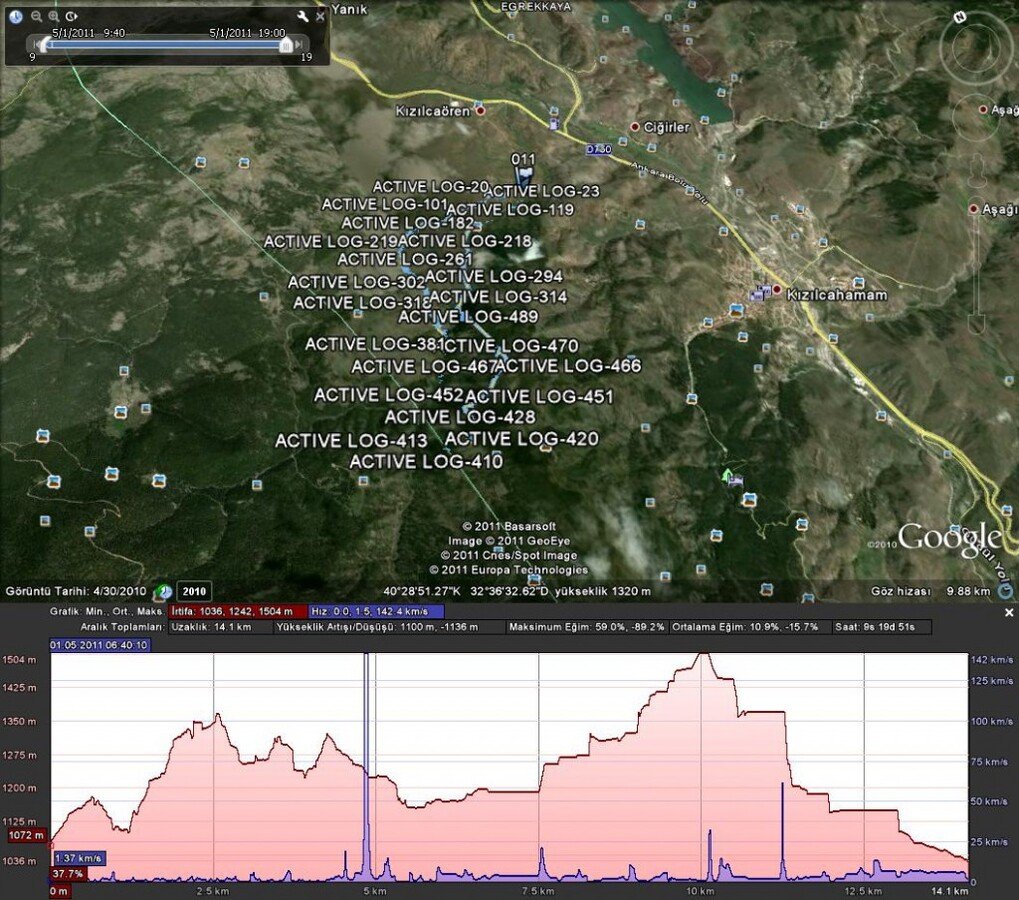Zoom in the time slider range
Screen dimensions: 1019x900
[53, 17]
